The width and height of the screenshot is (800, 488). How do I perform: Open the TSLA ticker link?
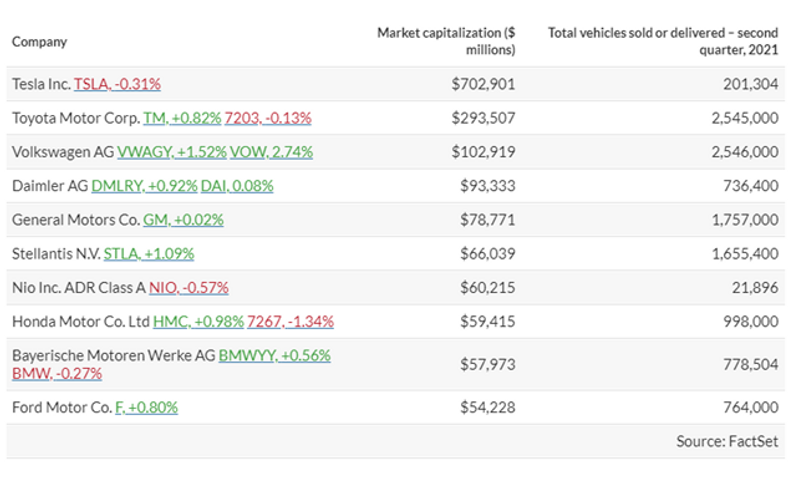[x=117, y=84]
